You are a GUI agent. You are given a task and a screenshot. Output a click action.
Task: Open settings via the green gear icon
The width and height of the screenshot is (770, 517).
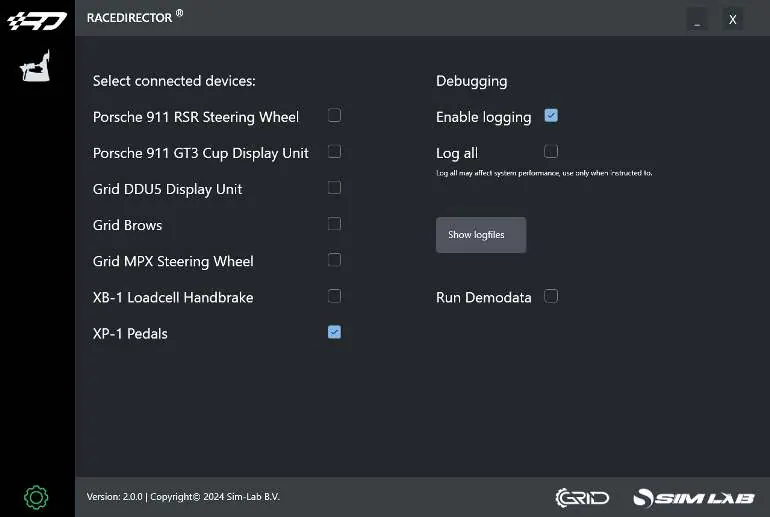click(x=36, y=497)
